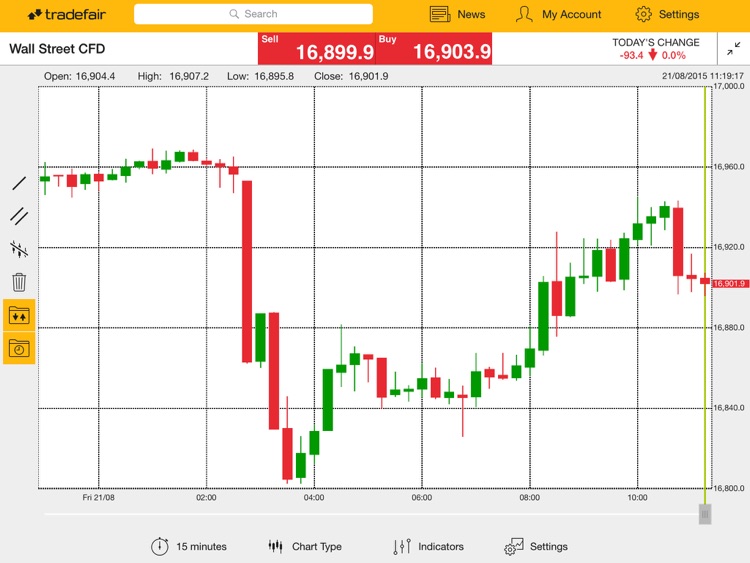Image resolution: width=750 pixels, height=563 pixels.
Task: Click the Wall Street CFD title
Action: coord(57,49)
